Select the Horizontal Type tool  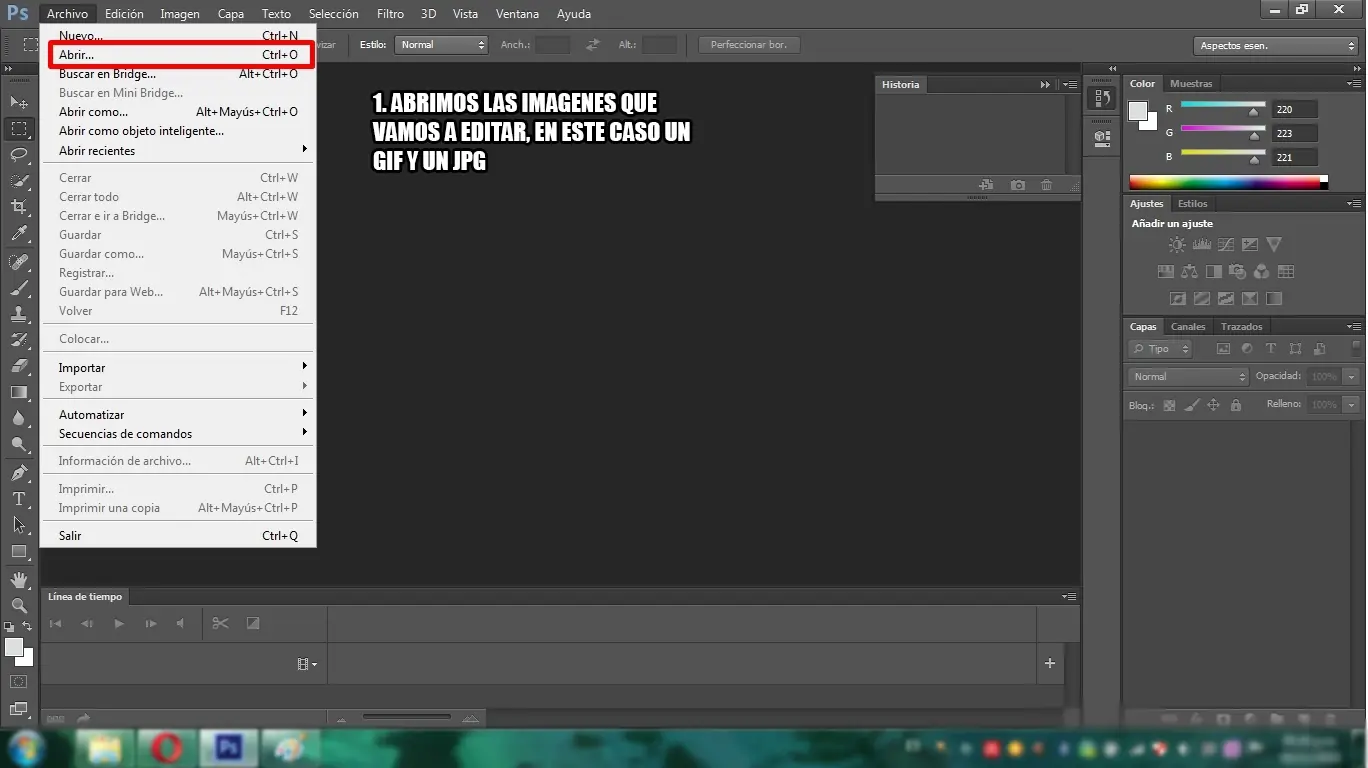click(x=19, y=498)
